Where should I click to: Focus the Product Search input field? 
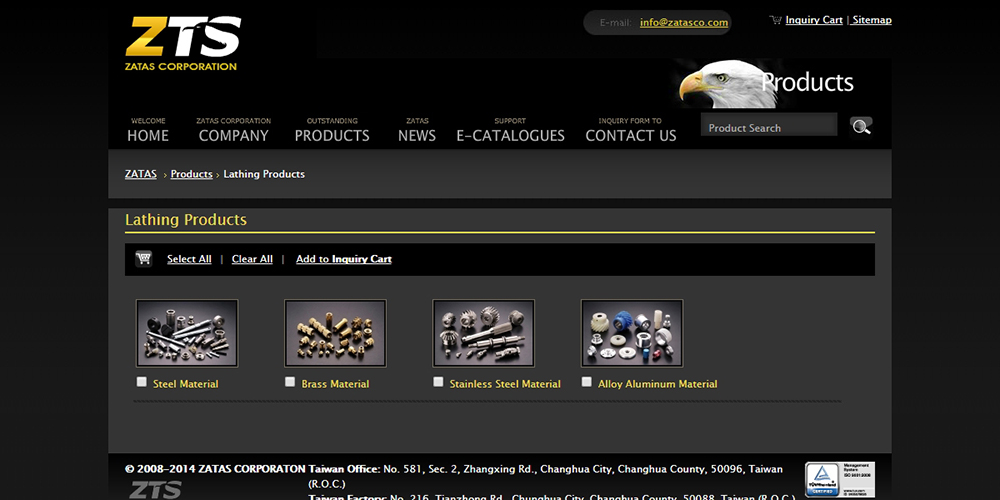769,125
